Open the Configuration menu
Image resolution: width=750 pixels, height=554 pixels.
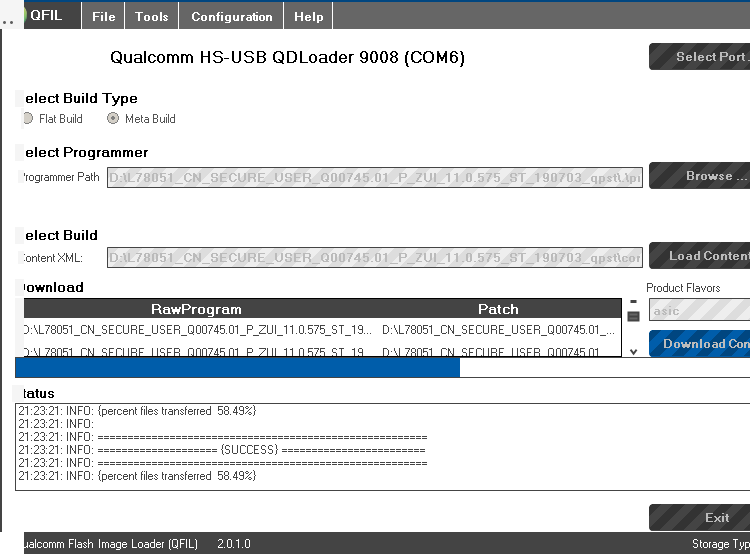[x=232, y=16]
